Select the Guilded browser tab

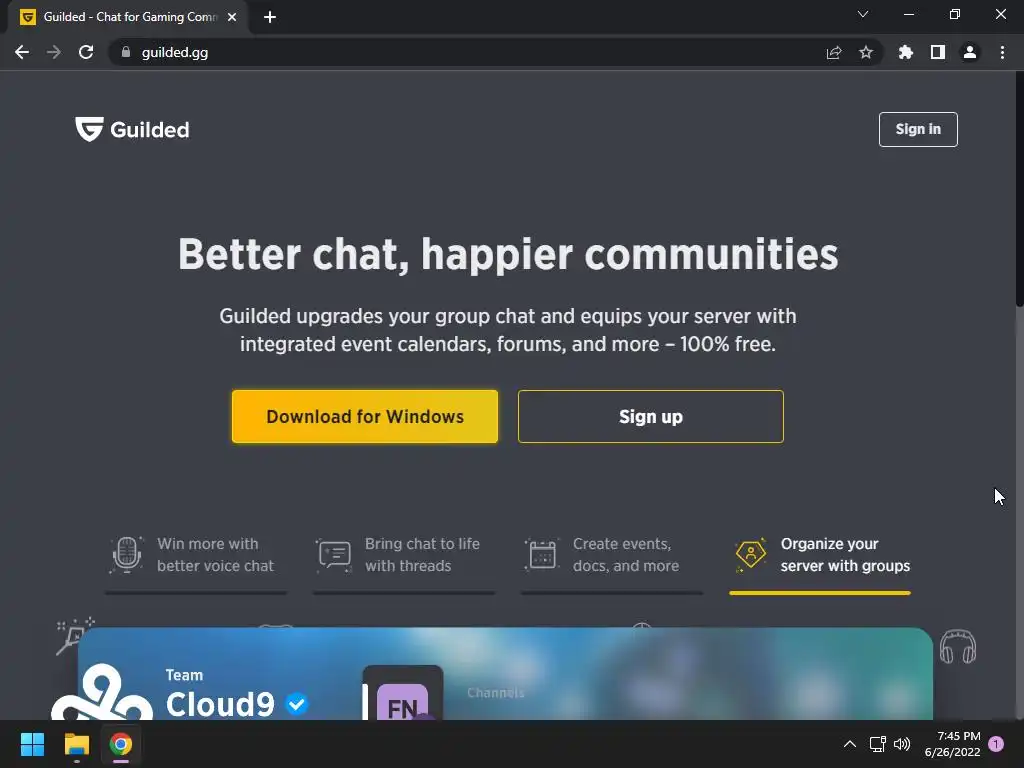(x=128, y=17)
